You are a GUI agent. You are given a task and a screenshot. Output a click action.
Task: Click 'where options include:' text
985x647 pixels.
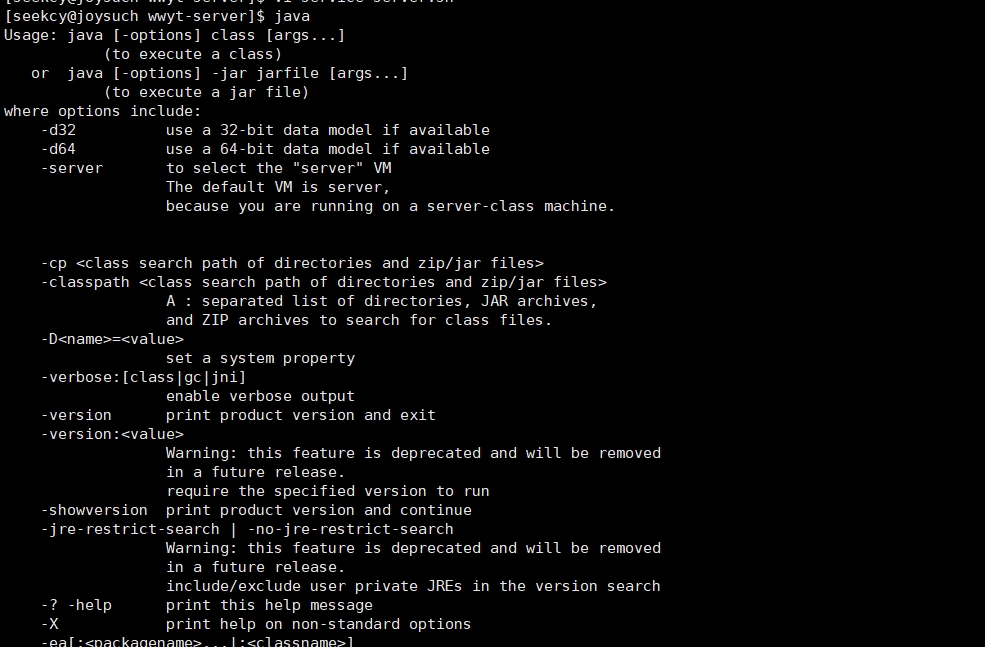click(x=102, y=111)
